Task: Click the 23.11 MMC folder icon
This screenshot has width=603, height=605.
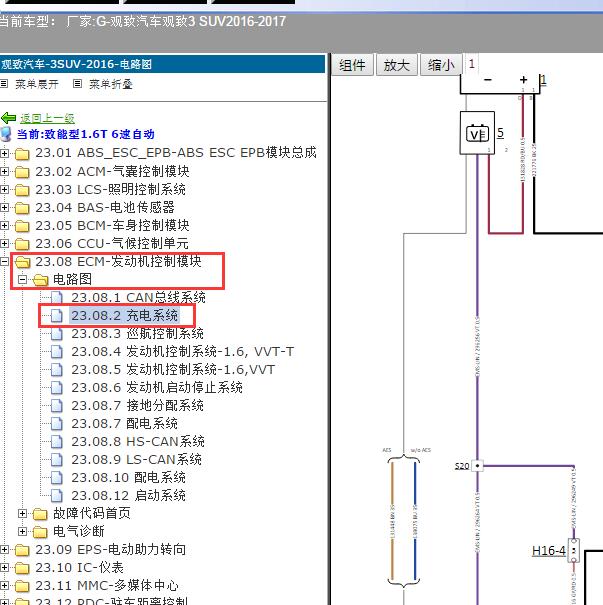Action: [x=22, y=586]
